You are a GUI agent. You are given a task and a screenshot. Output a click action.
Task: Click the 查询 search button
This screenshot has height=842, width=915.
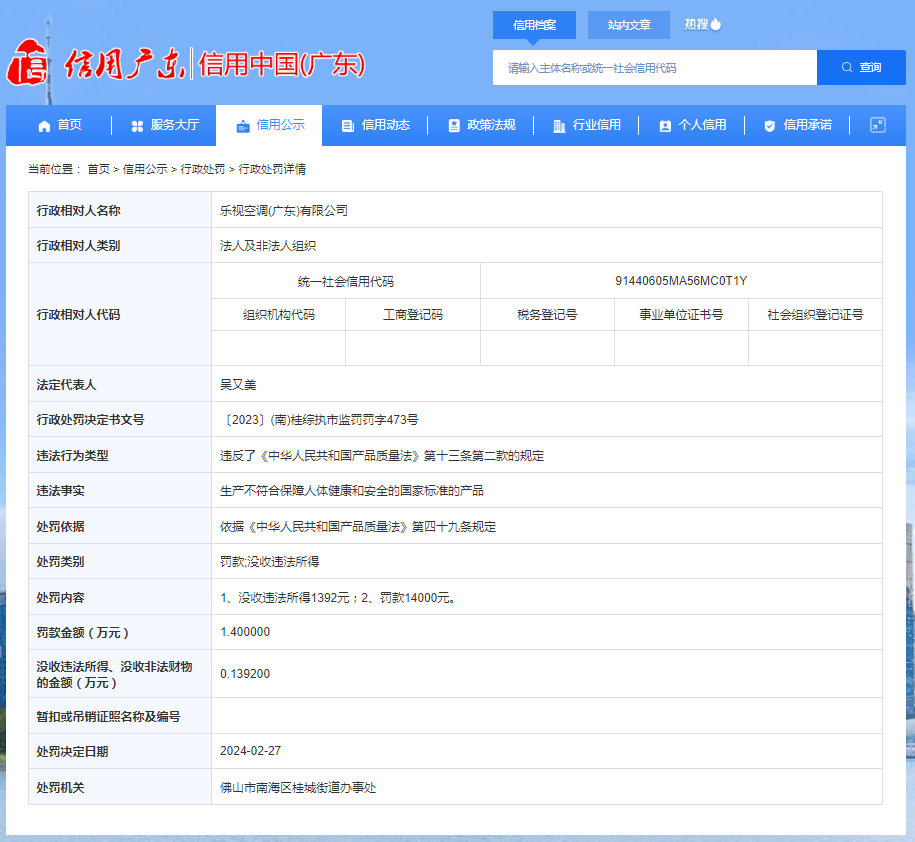point(861,68)
